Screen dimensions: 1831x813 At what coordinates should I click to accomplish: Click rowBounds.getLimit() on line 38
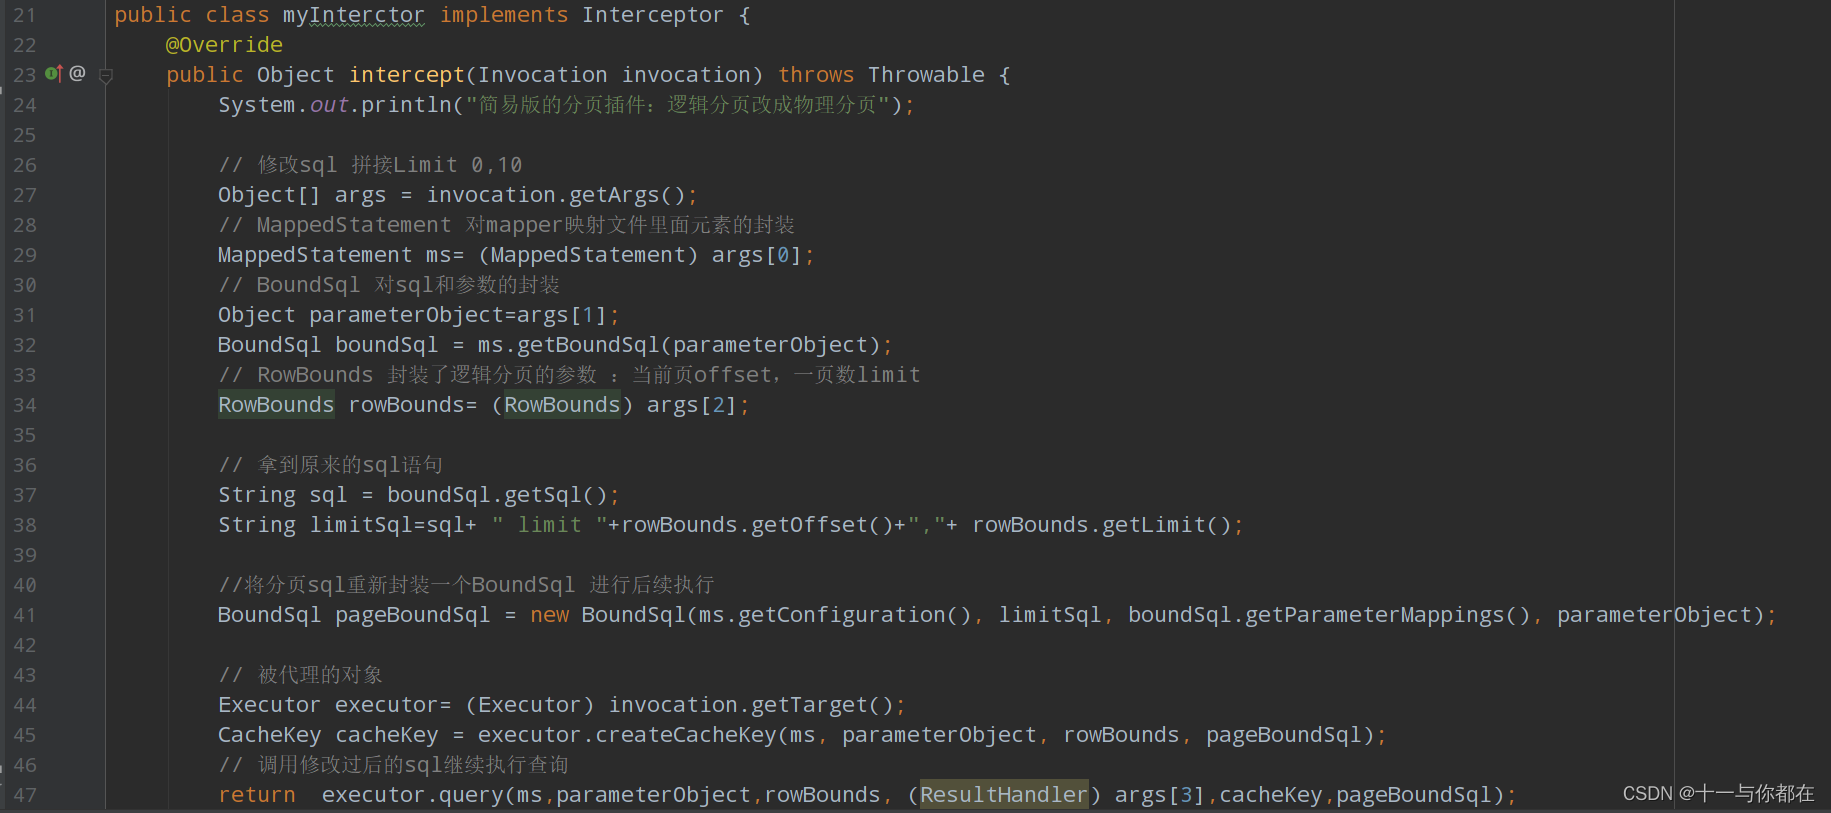click(x=1102, y=525)
